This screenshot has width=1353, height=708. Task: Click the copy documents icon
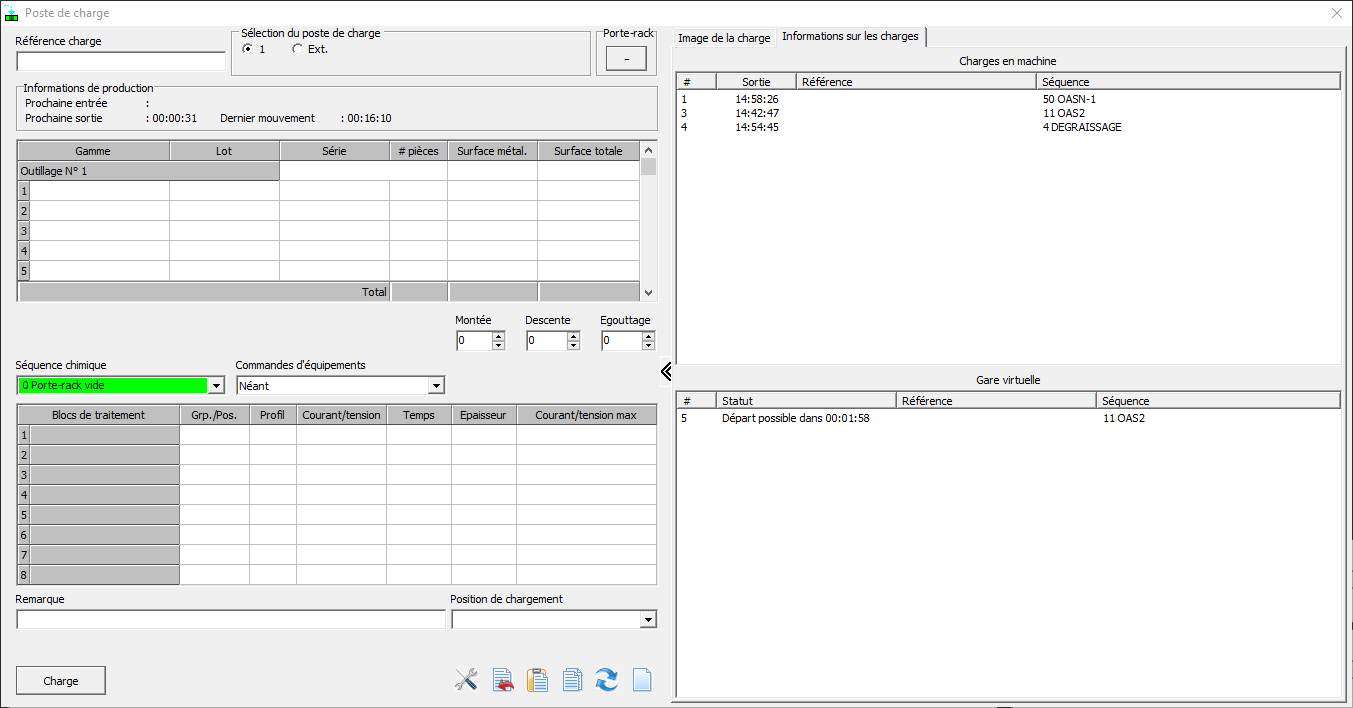[572, 680]
